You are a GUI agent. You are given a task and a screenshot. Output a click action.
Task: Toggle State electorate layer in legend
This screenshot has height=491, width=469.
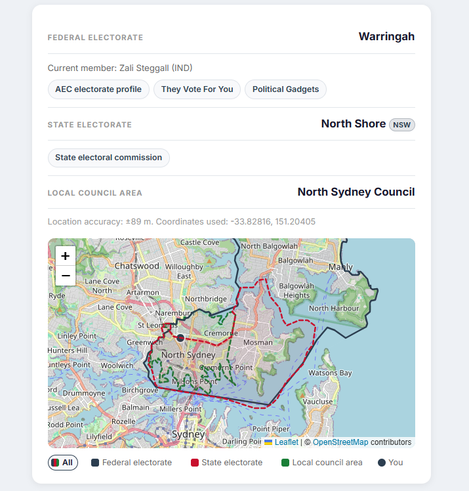(x=227, y=463)
